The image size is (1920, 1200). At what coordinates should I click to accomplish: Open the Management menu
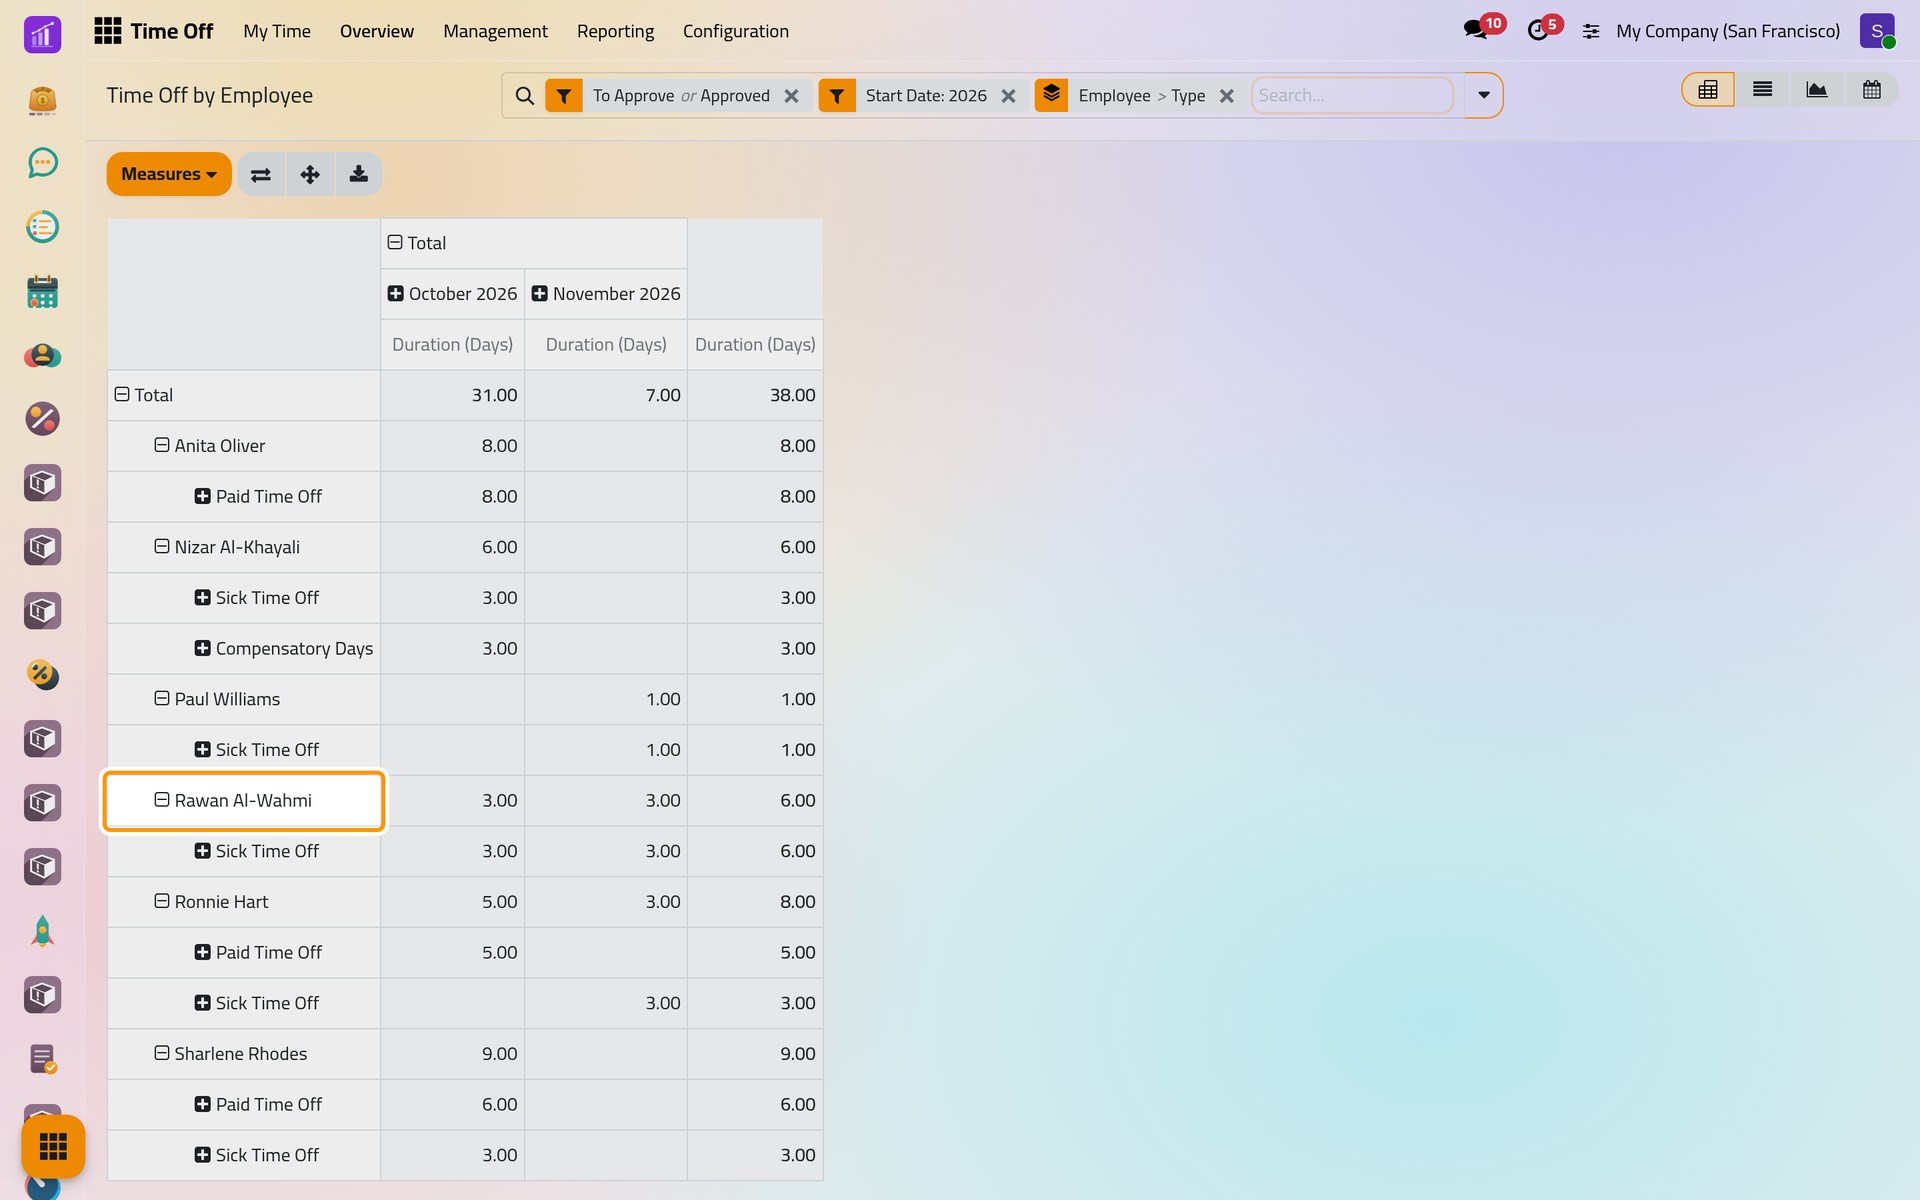click(x=495, y=31)
